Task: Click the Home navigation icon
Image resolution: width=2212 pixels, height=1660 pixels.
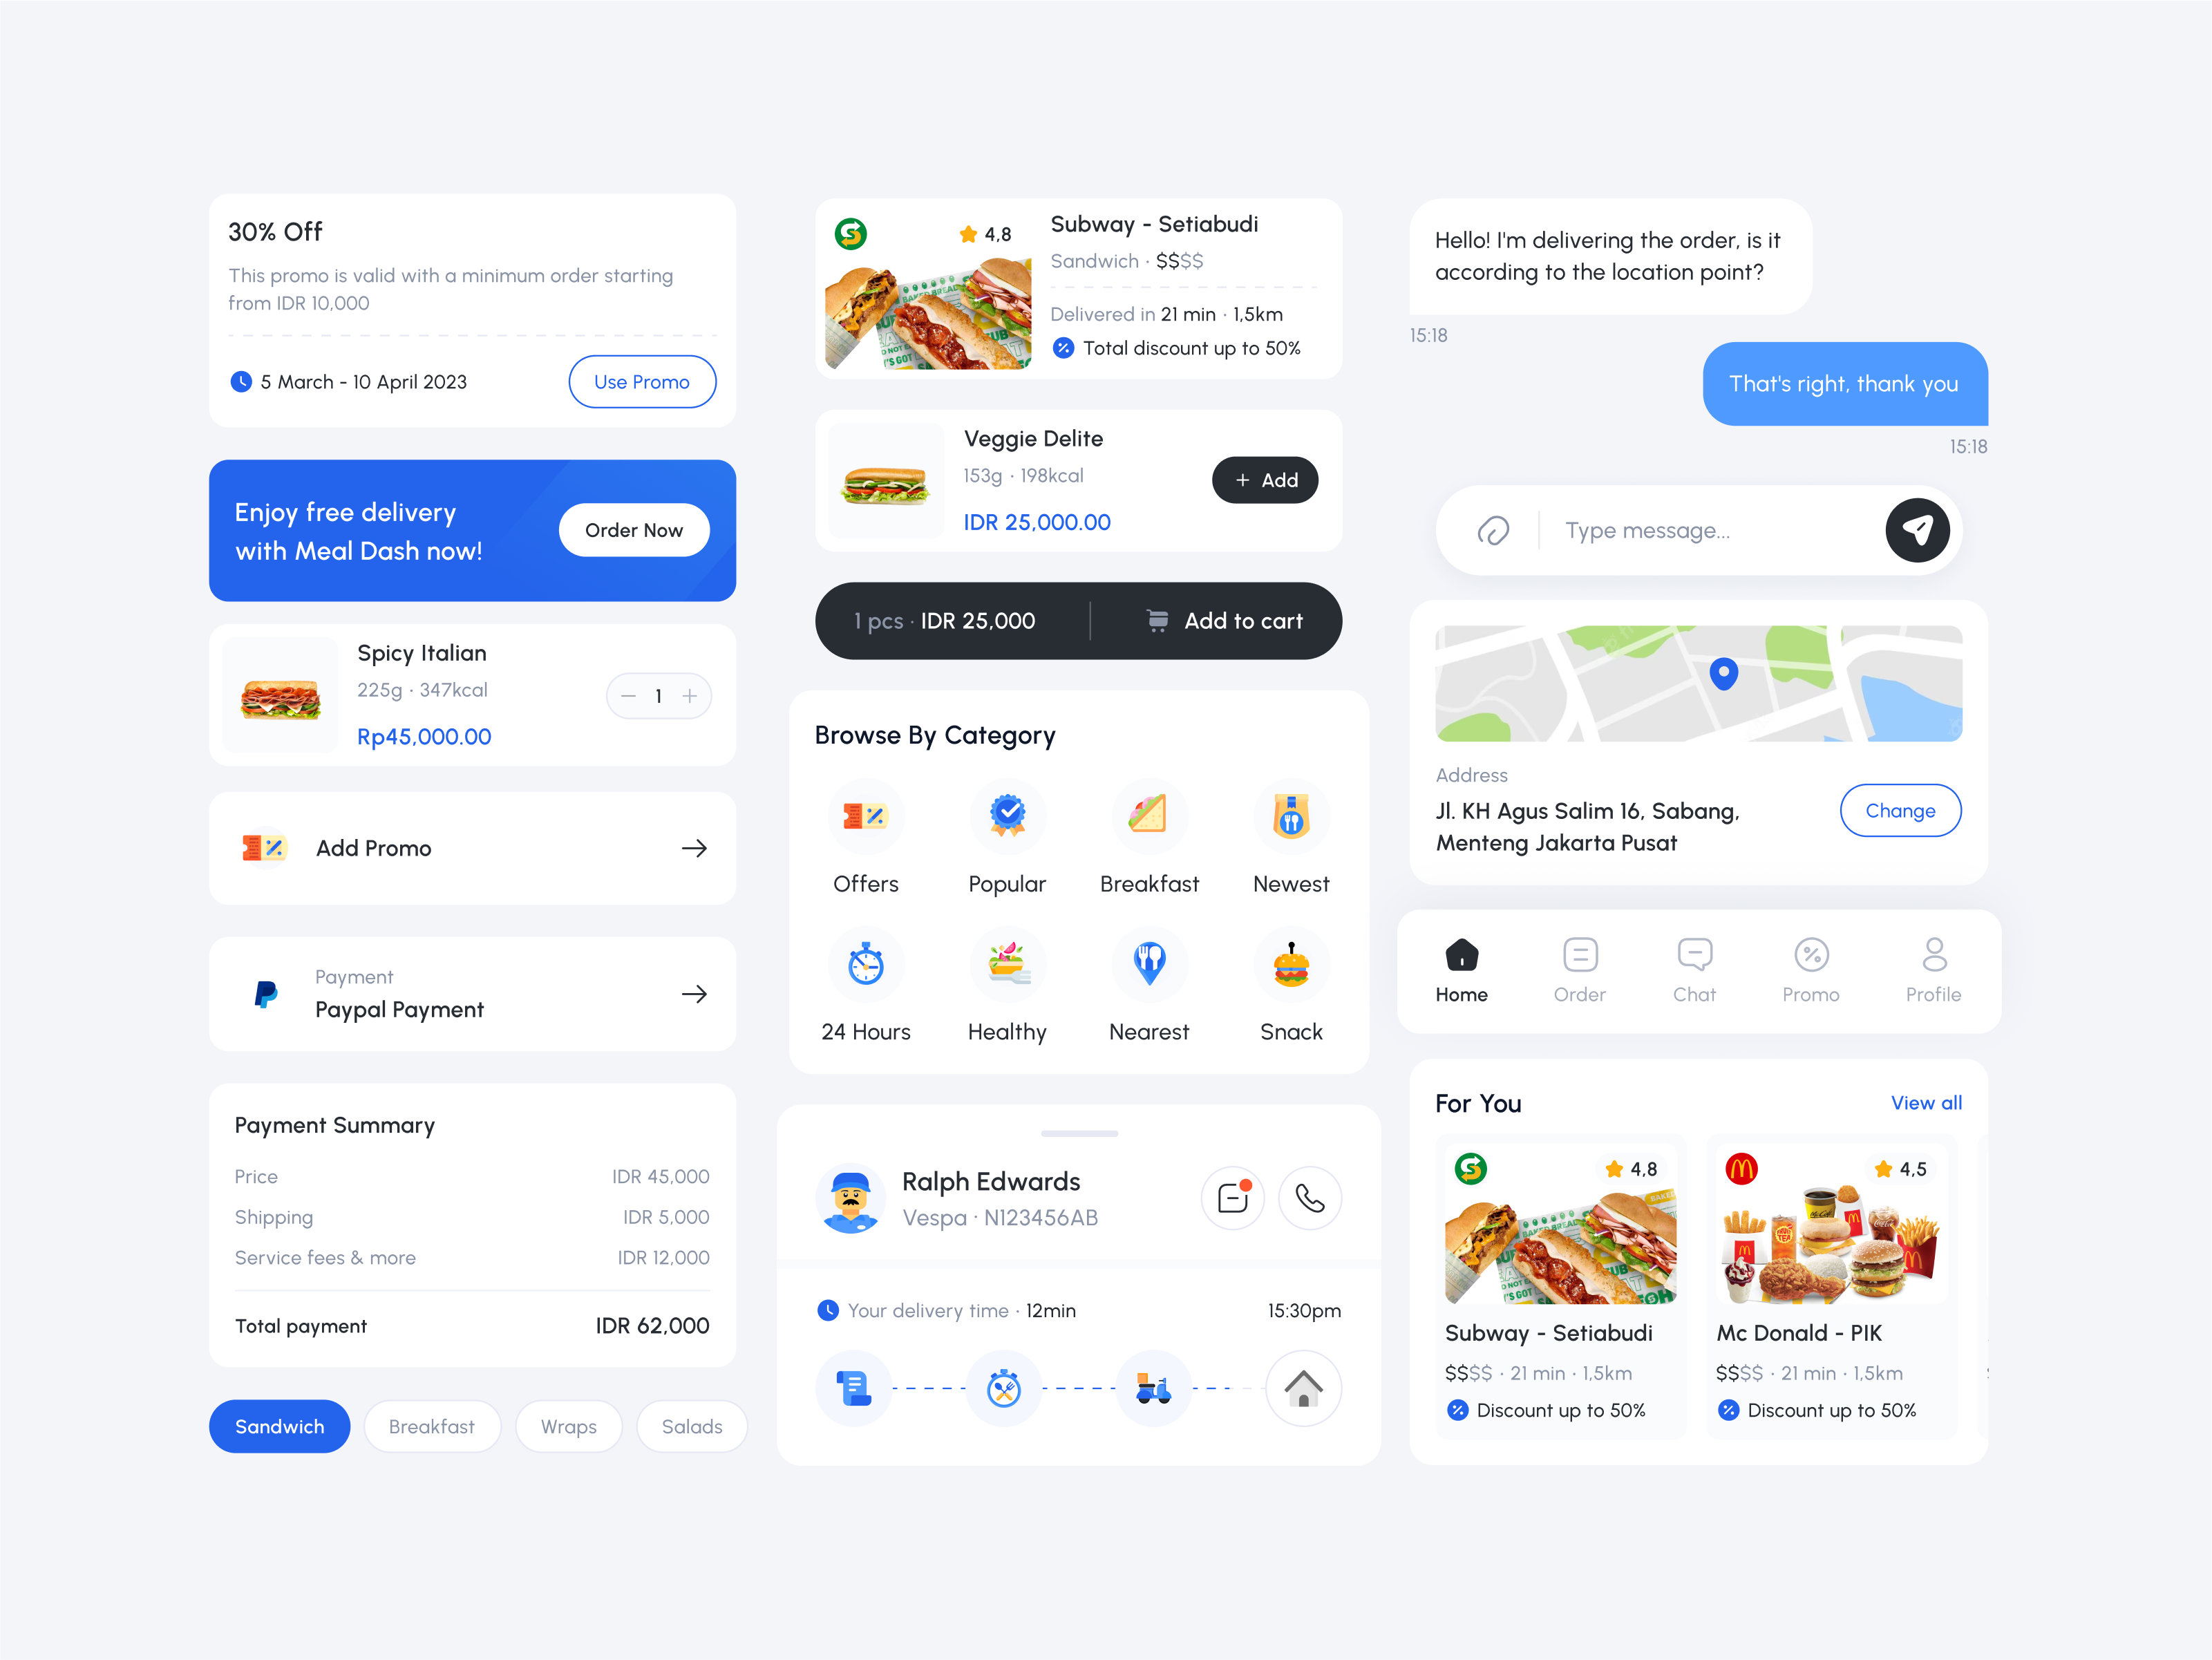Action: pos(1461,952)
